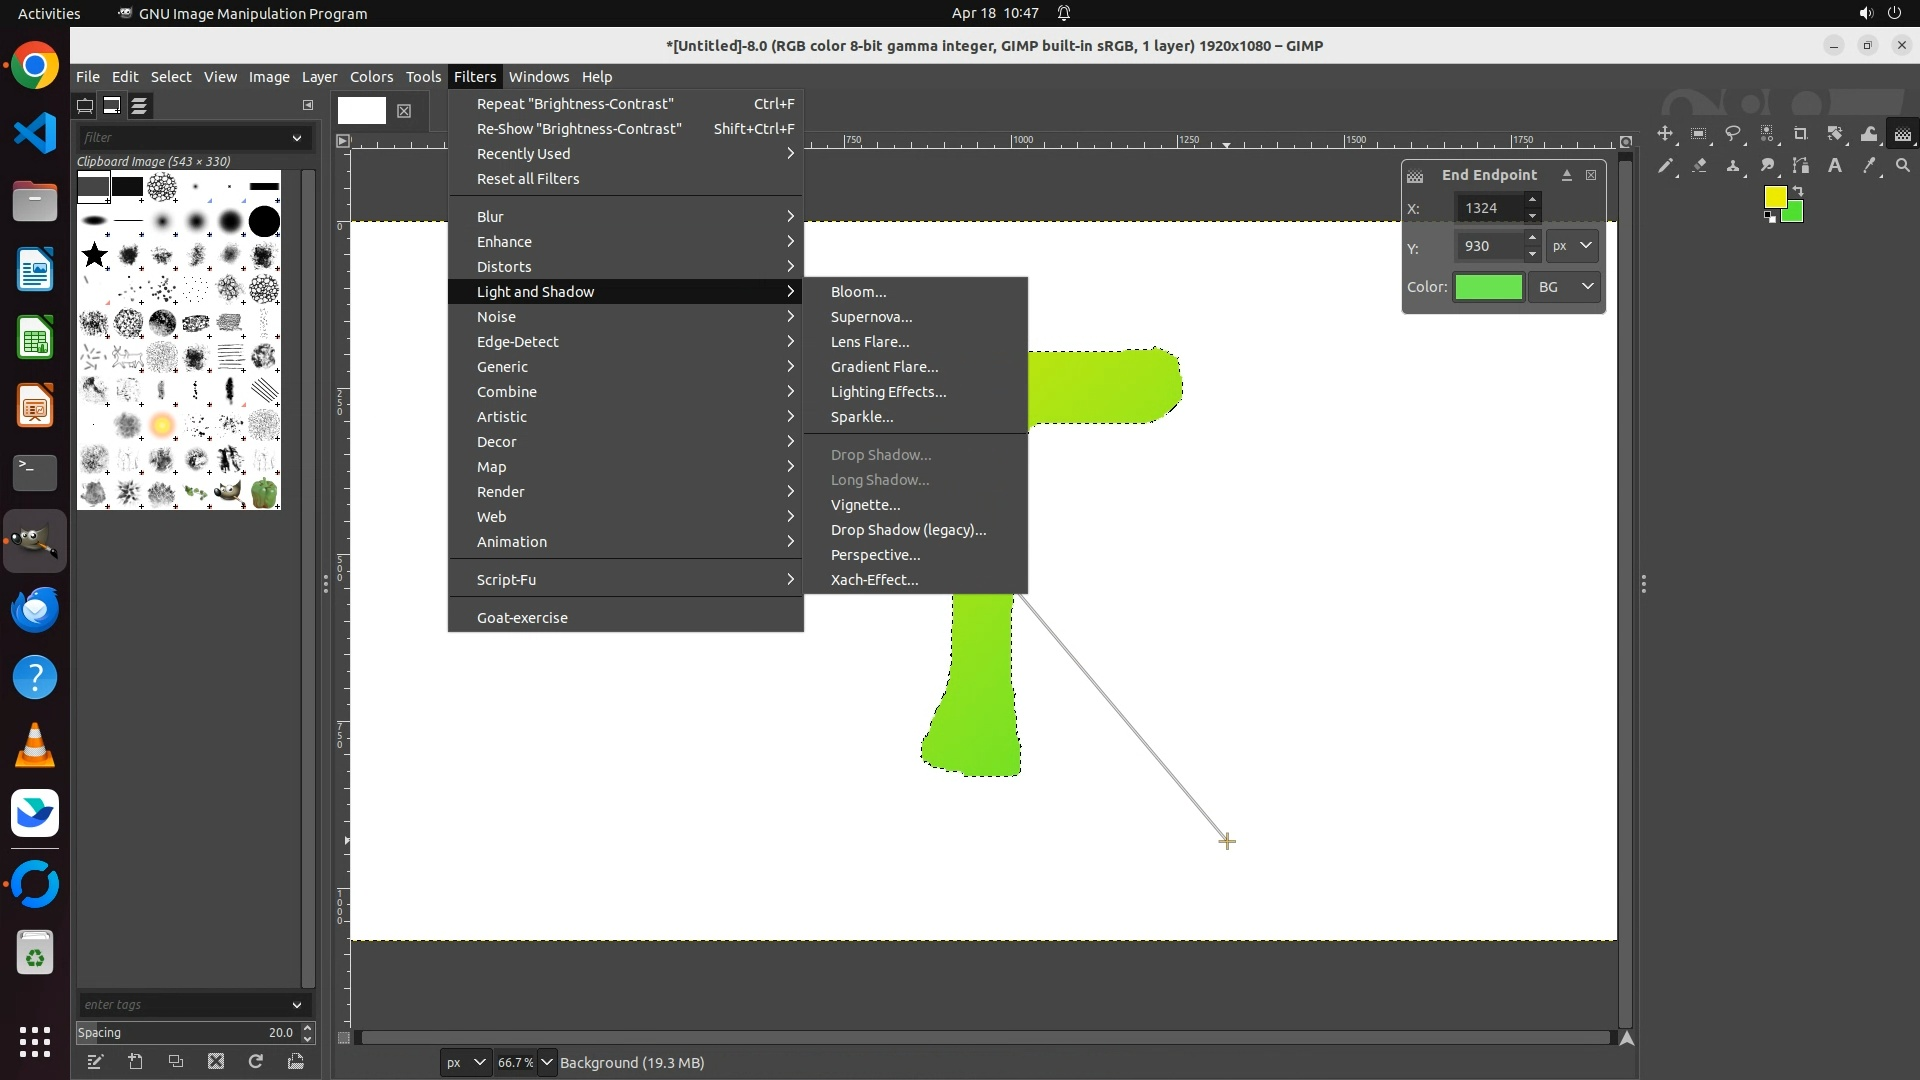Swap foreground and background colors
This screenshot has height=1080, width=1920.
[1798, 190]
